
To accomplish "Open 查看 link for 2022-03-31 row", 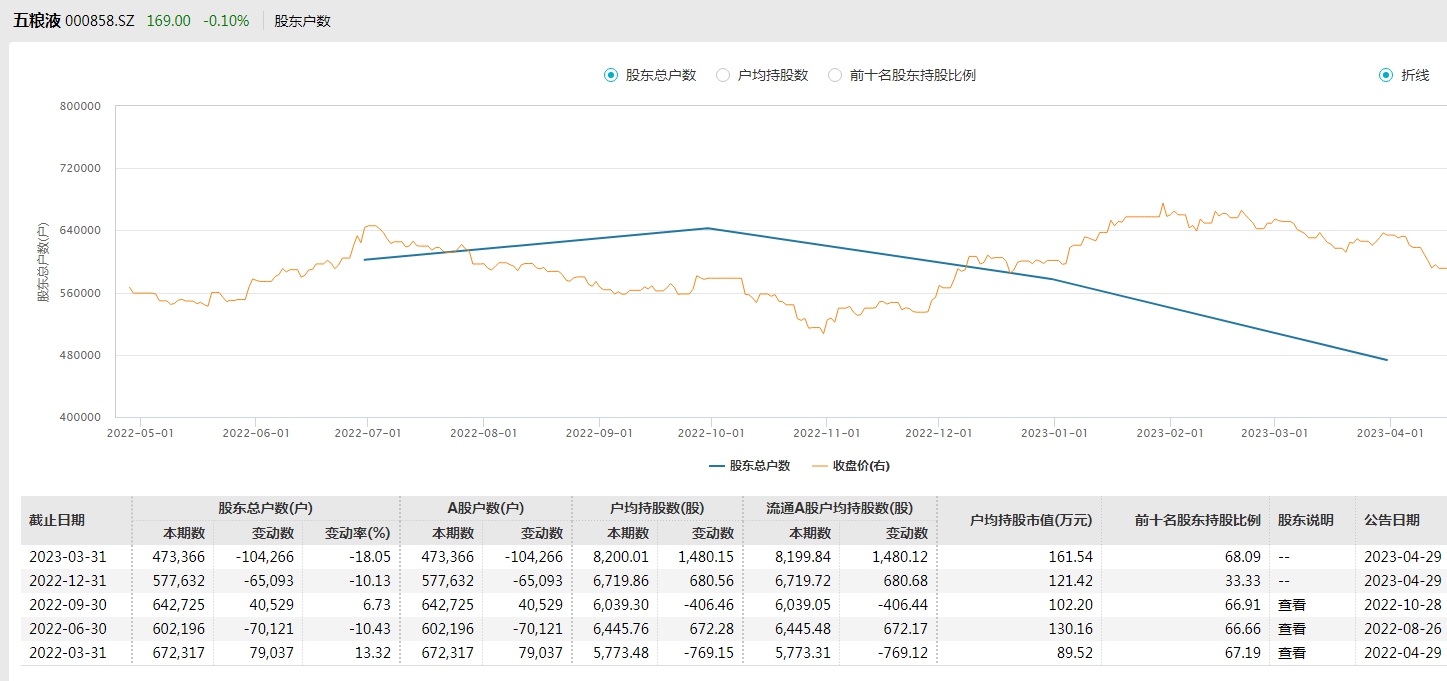I will (x=1292, y=653).
